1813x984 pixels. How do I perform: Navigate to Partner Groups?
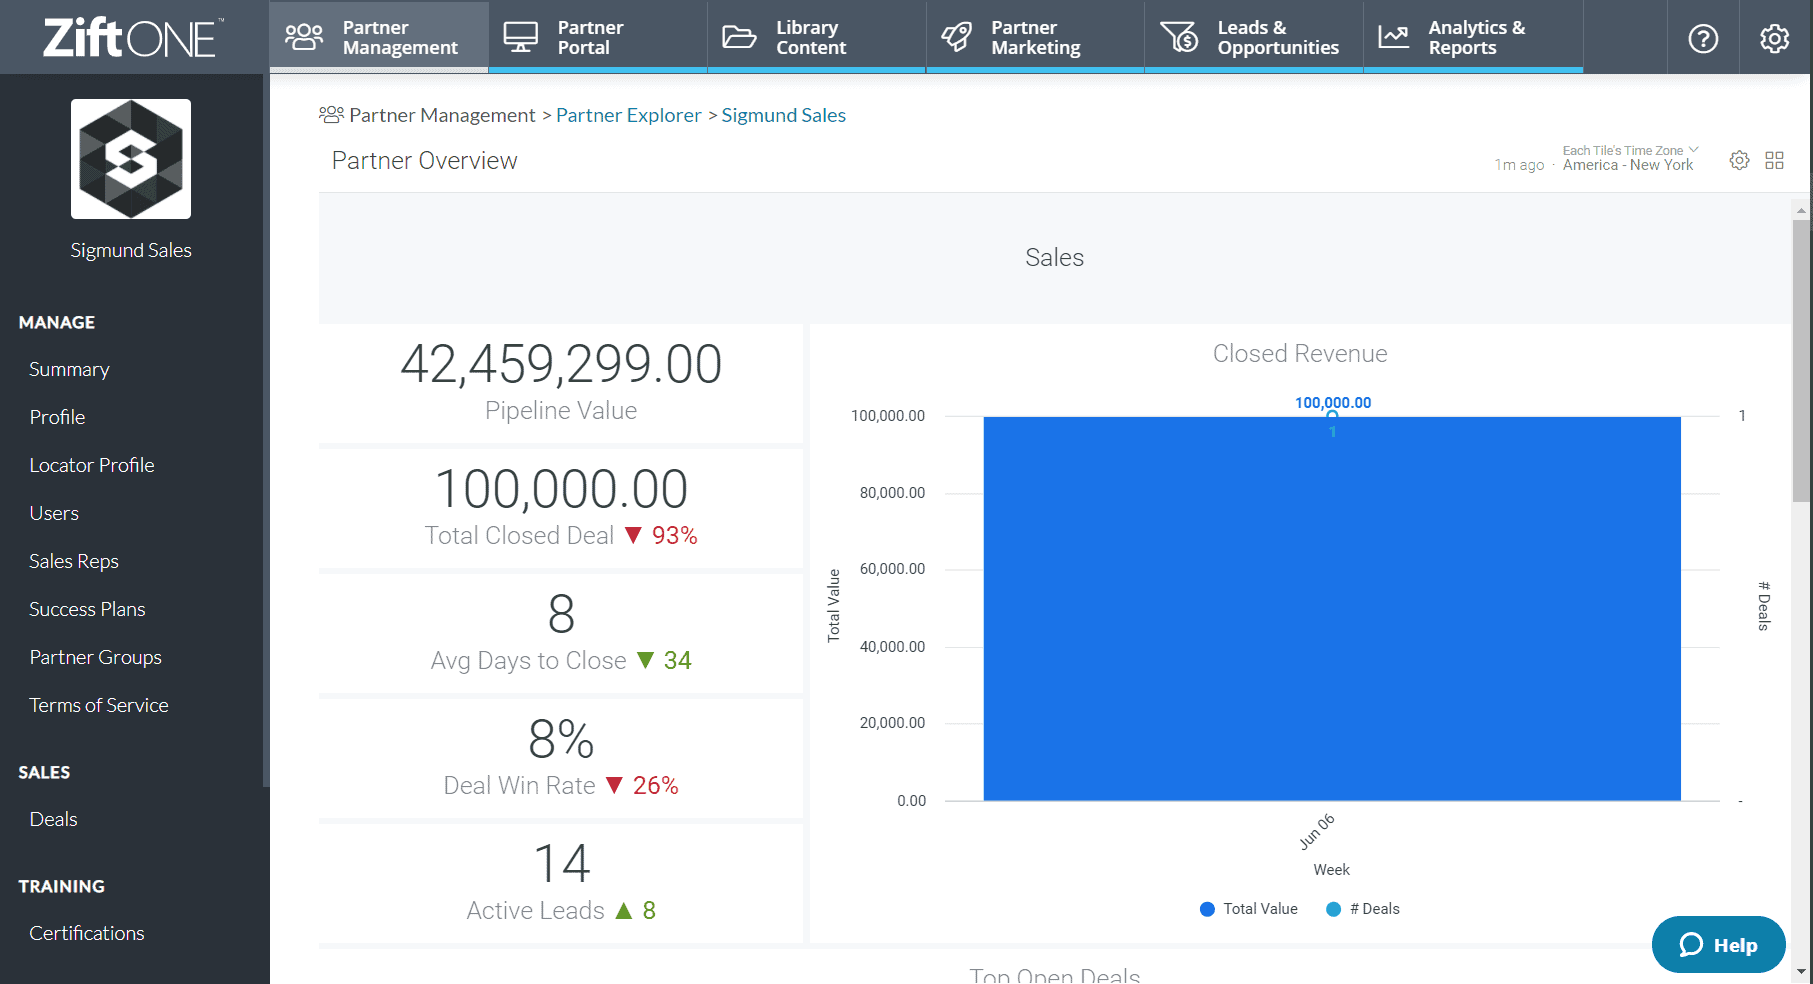[x=95, y=657]
